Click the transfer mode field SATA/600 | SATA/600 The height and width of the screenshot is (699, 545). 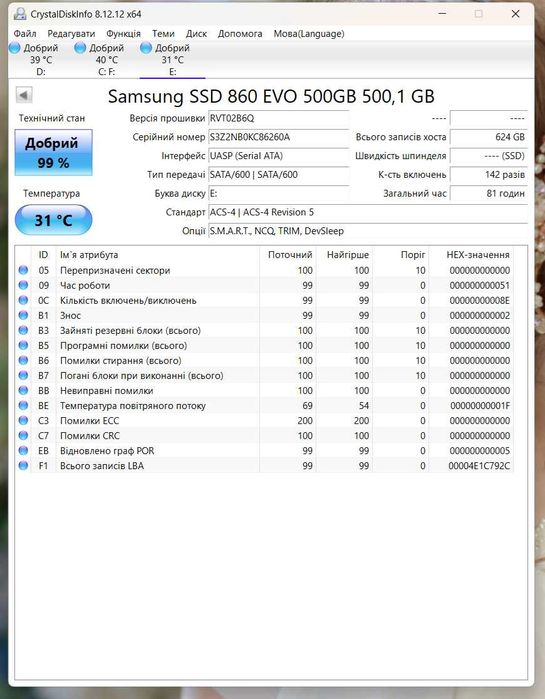coord(279,175)
